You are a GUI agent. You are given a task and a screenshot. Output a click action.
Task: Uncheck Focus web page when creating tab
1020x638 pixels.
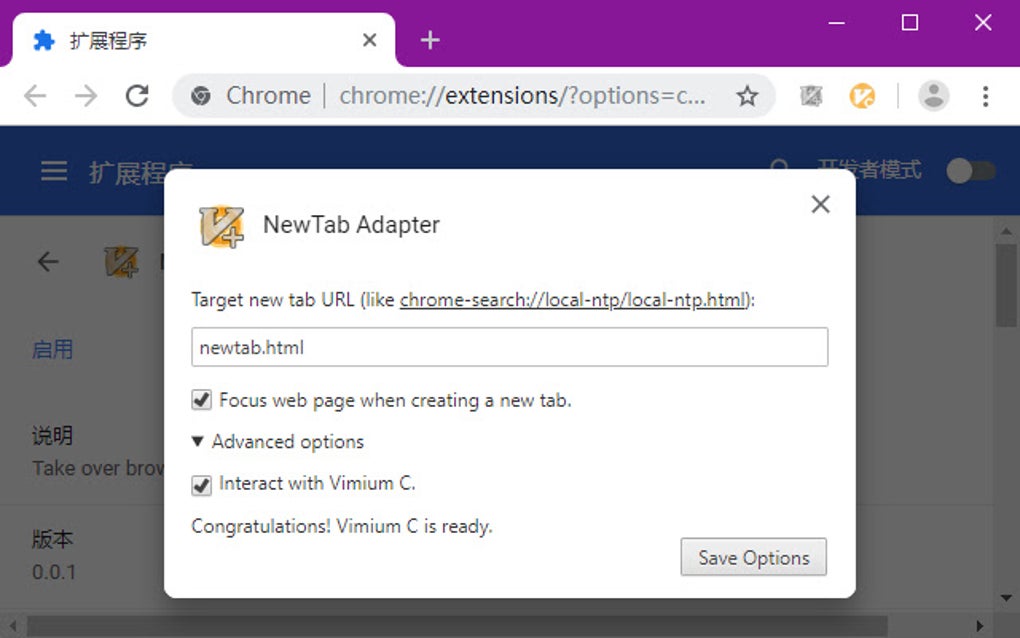[x=201, y=399]
